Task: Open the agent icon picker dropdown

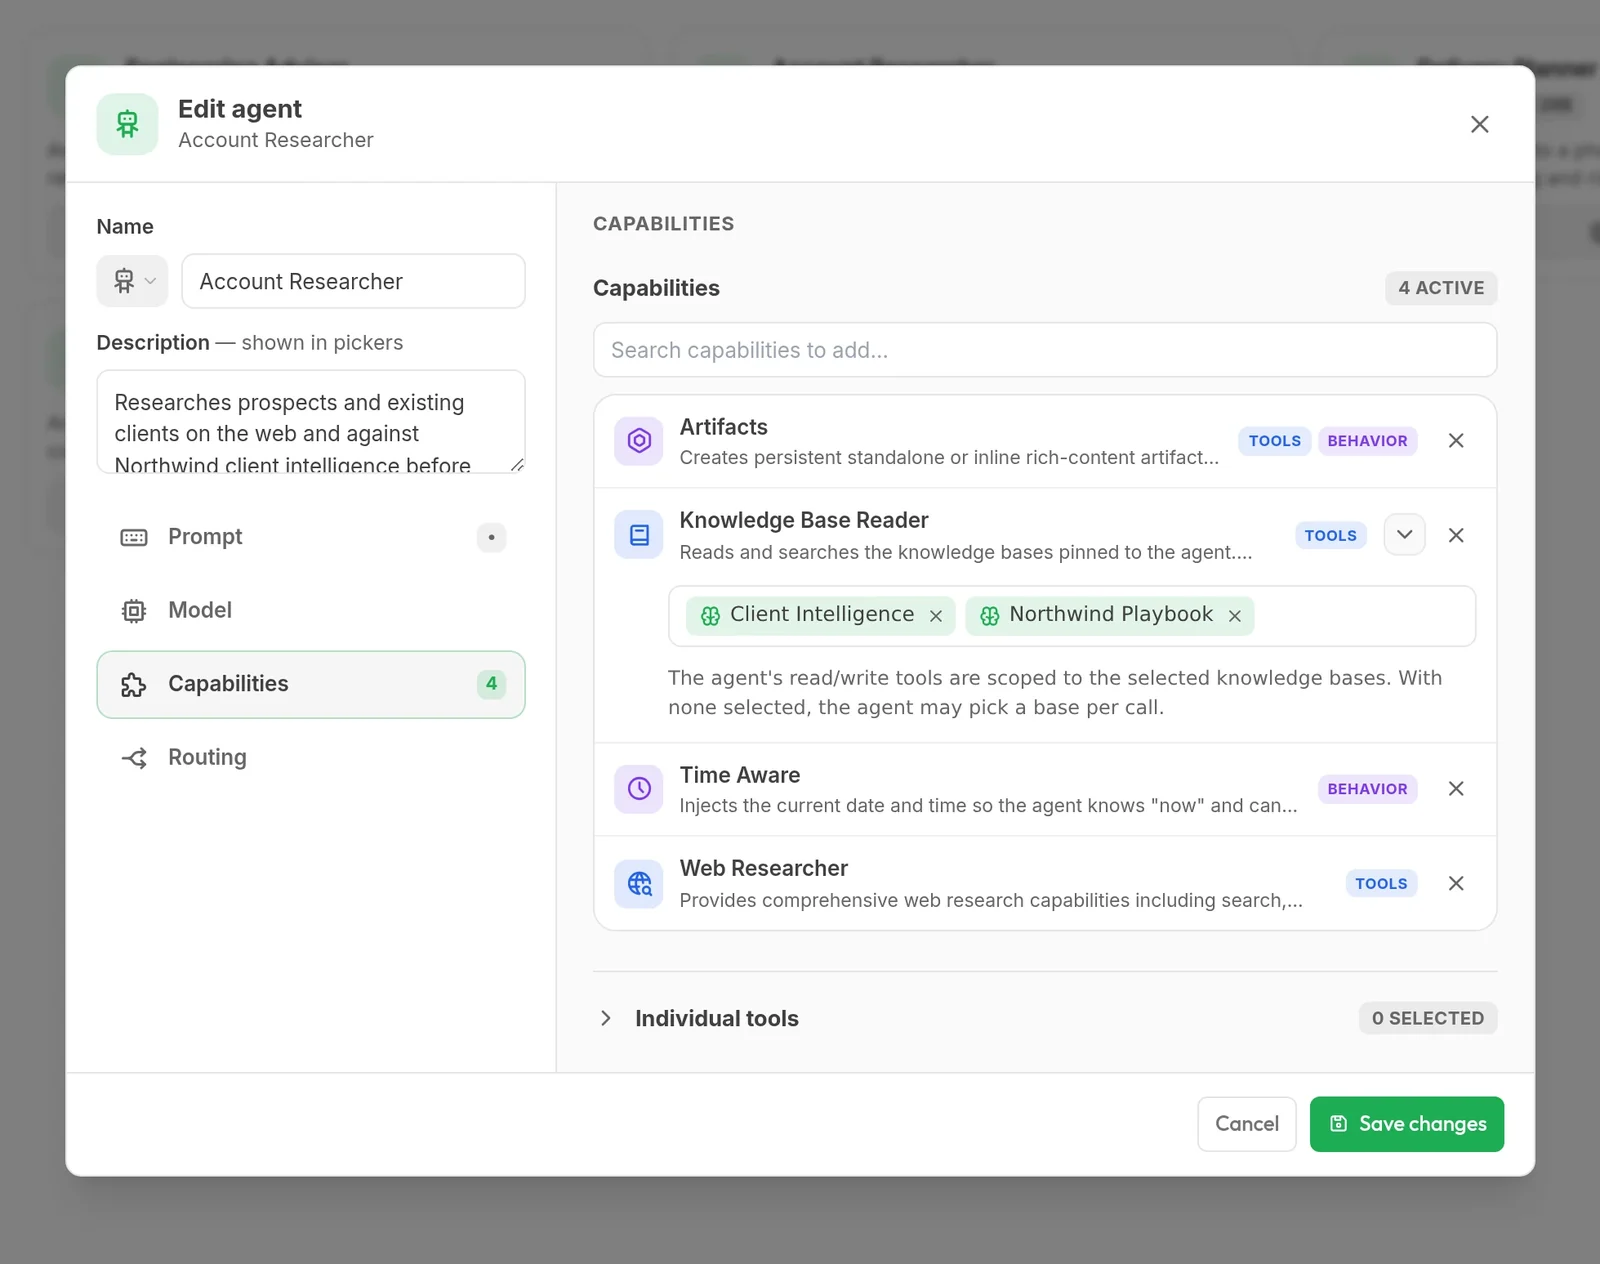Action: [x=132, y=281]
